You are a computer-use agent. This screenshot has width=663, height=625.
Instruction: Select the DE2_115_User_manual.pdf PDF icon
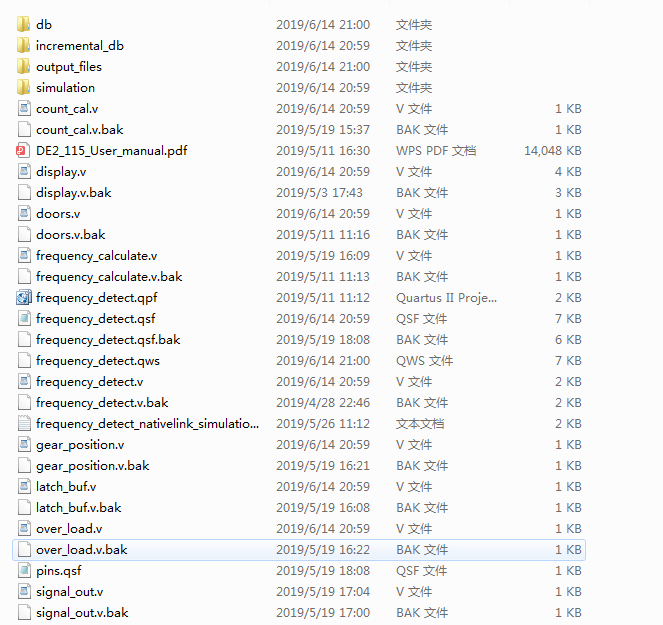pyautogui.click(x=23, y=151)
